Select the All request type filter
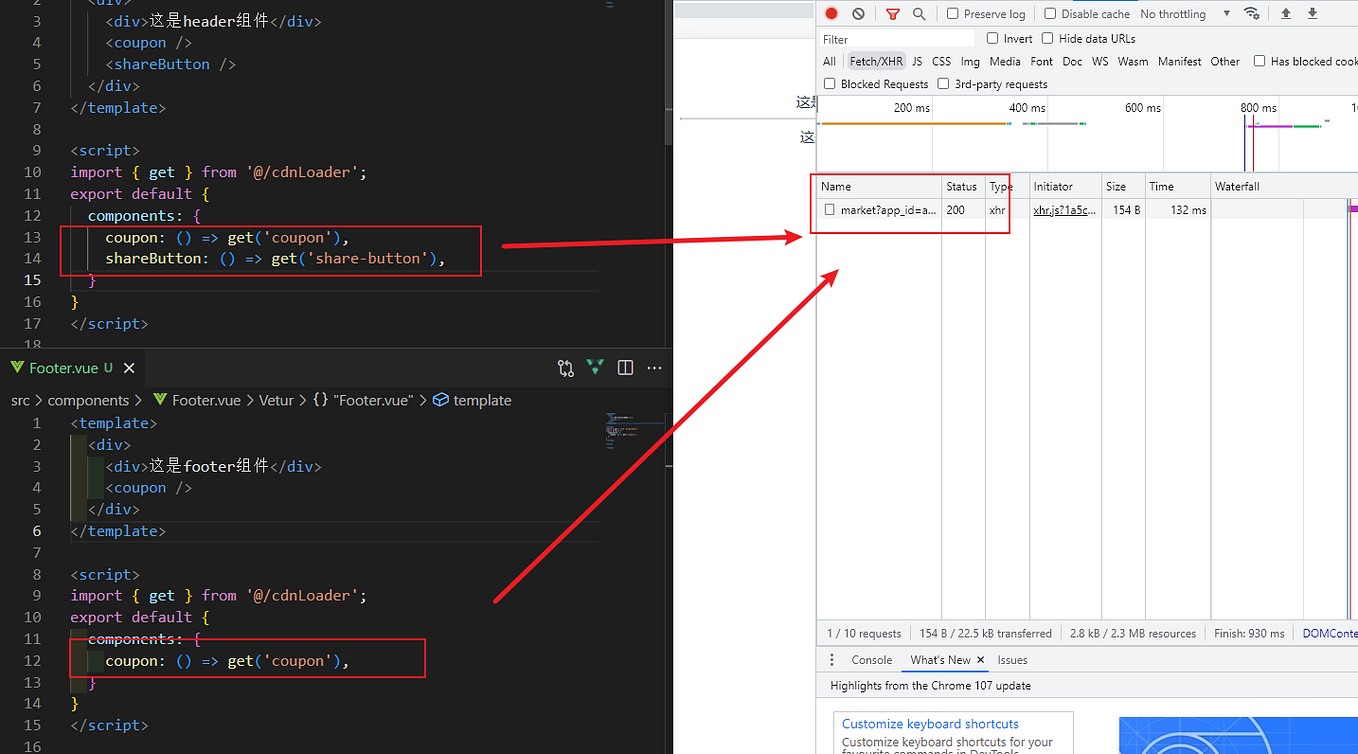This screenshot has width=1358, height=754. point(830,61)
